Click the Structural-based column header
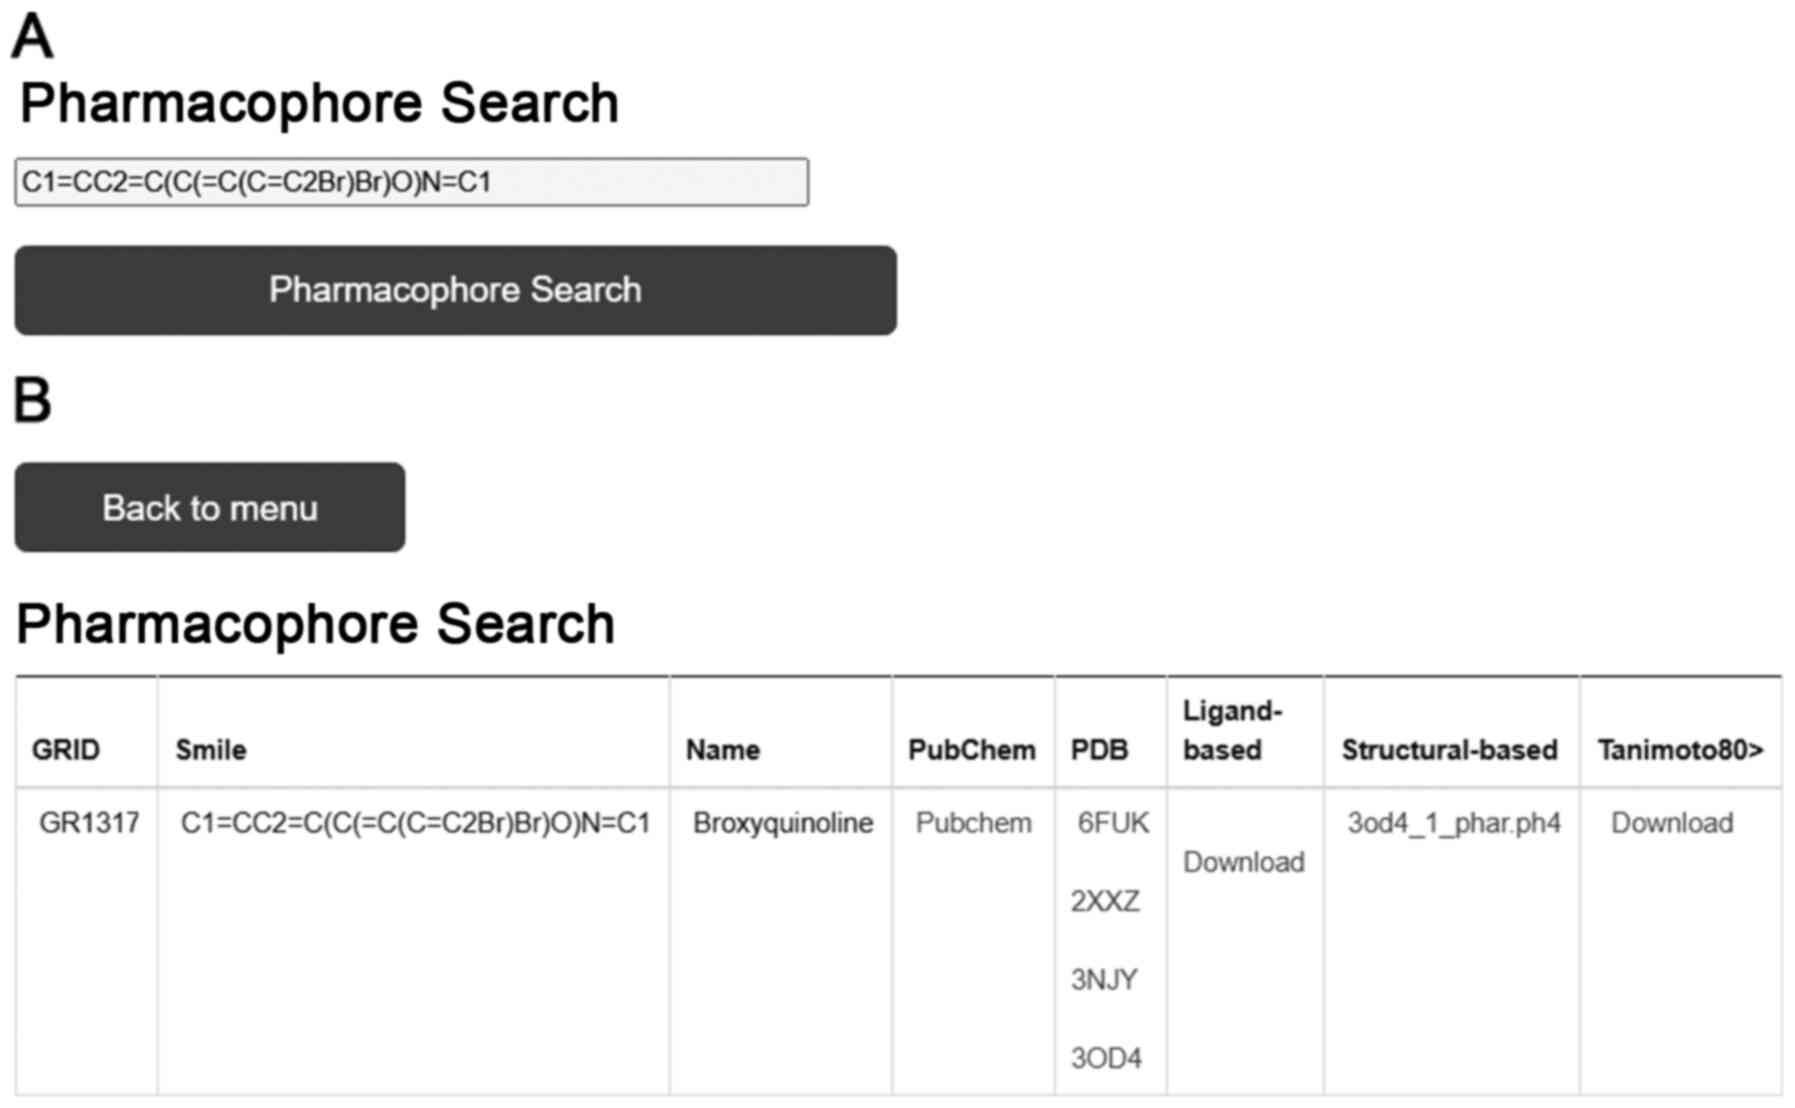This screenshot has height=1108, width=1795. [x=1449, y=750]
